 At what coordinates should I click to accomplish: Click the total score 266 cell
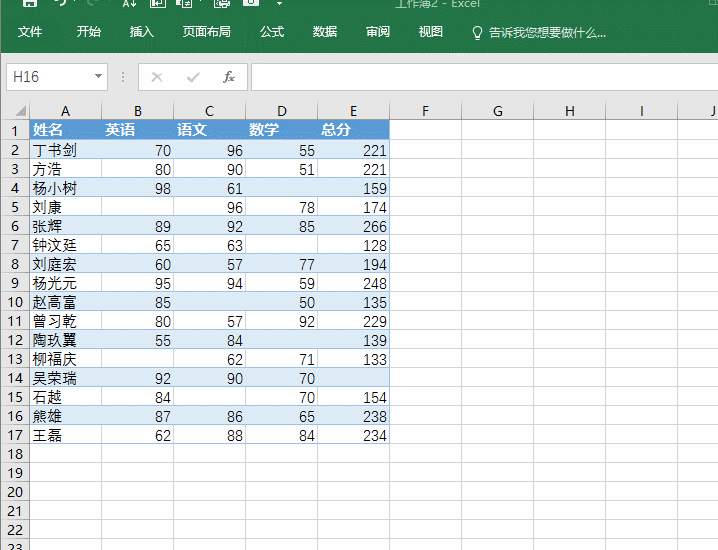[354, 226]
